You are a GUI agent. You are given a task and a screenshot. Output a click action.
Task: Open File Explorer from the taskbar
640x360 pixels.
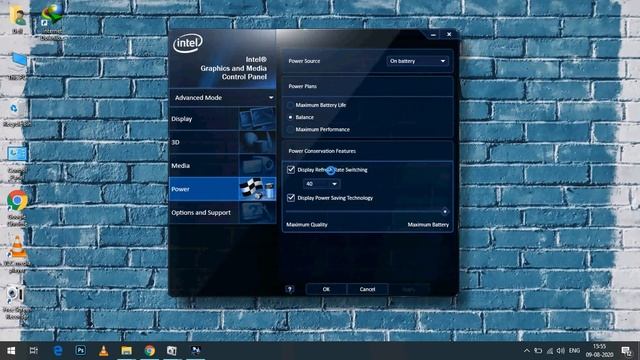click(126, 351)
